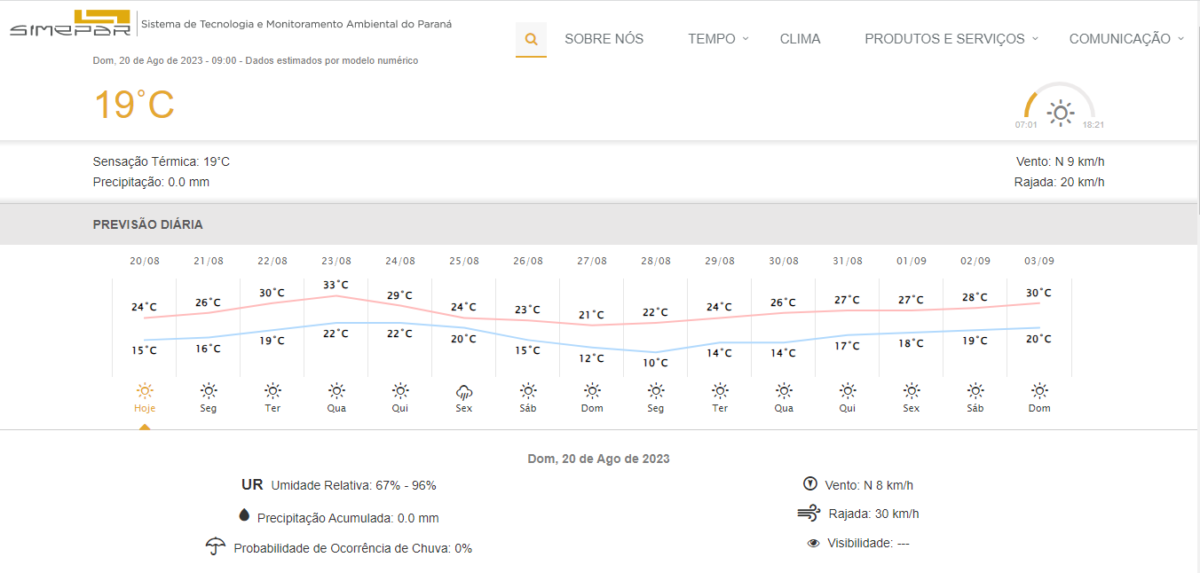The height and width of the screenshot is (573, 1200).
Task: Click the sunrise-sunset arc sun icon
Action: coord(1060,111)
